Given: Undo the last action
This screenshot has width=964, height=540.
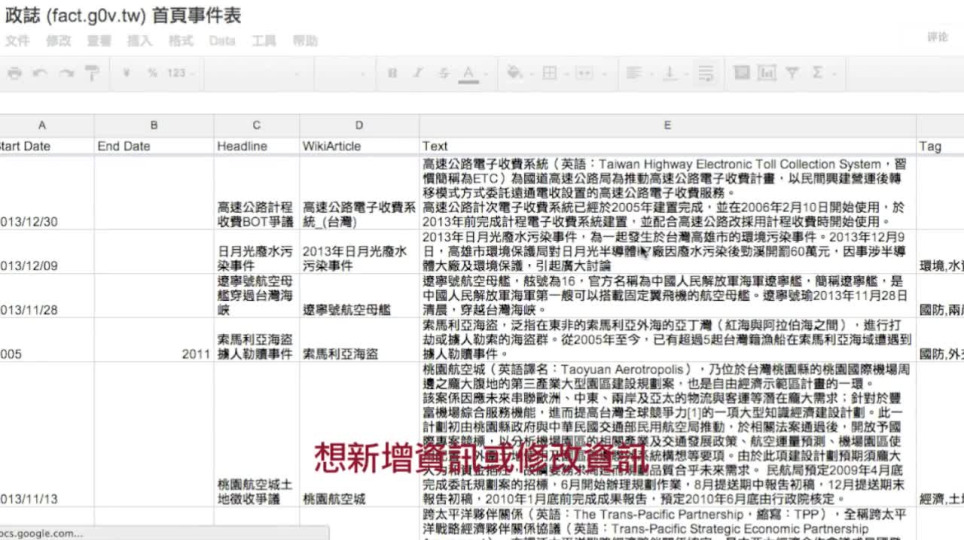Looking at the screenshot, I should coord(41,73).
